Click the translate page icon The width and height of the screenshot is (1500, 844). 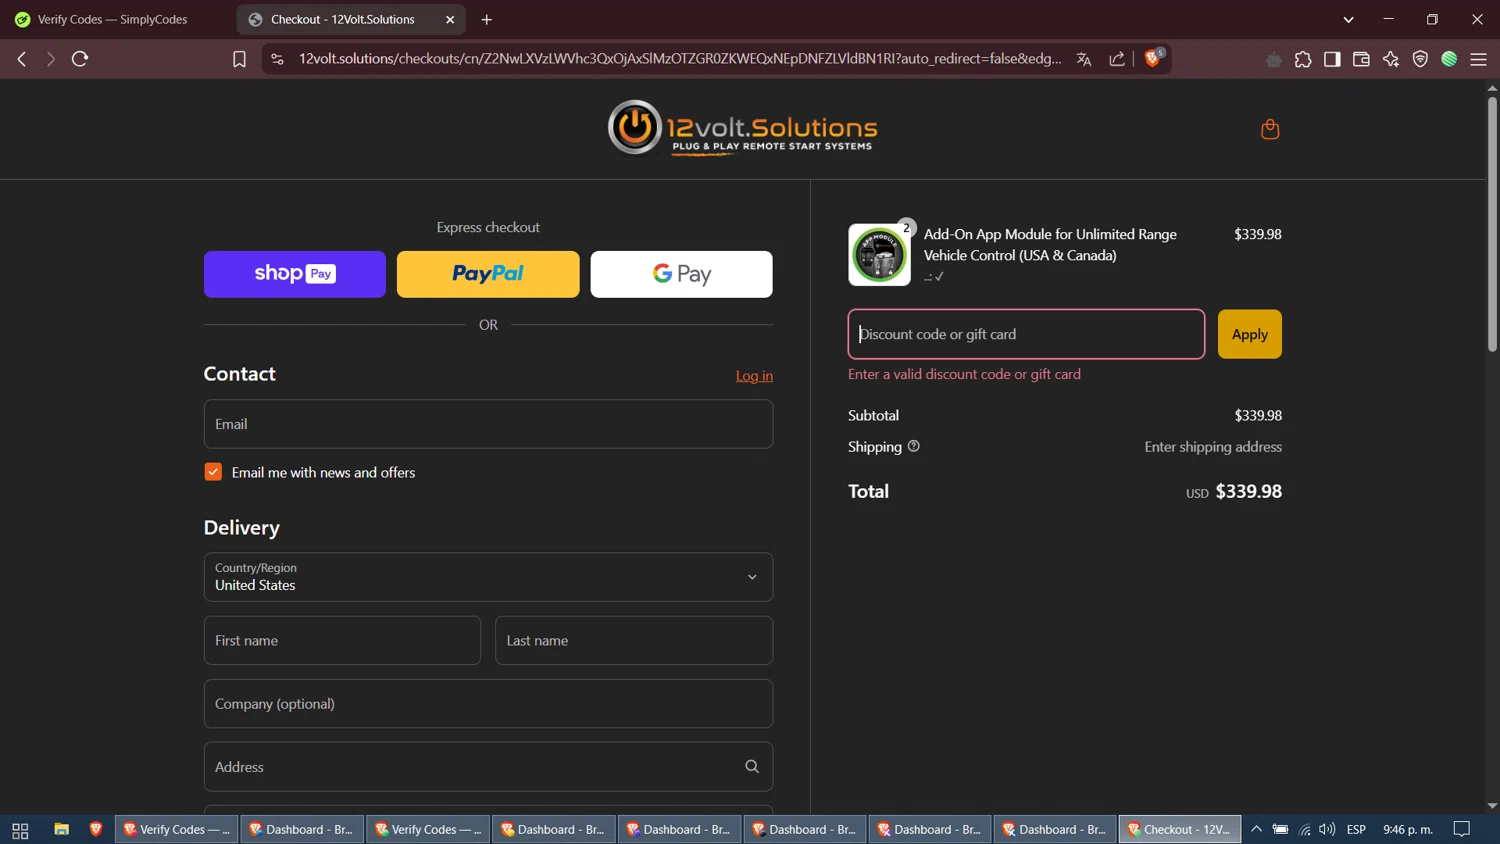(1084, 59)
